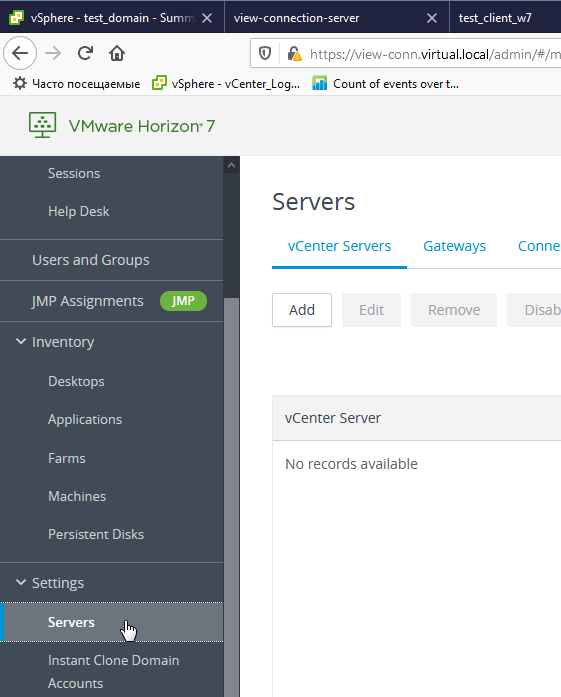561x697 pixels.
Task: Select the vCenter Servers tab
Action: (339, 246)
